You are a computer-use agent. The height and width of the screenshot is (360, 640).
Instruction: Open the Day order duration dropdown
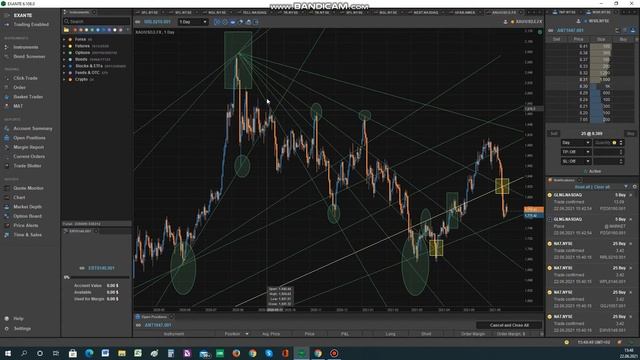coord(576,143)
